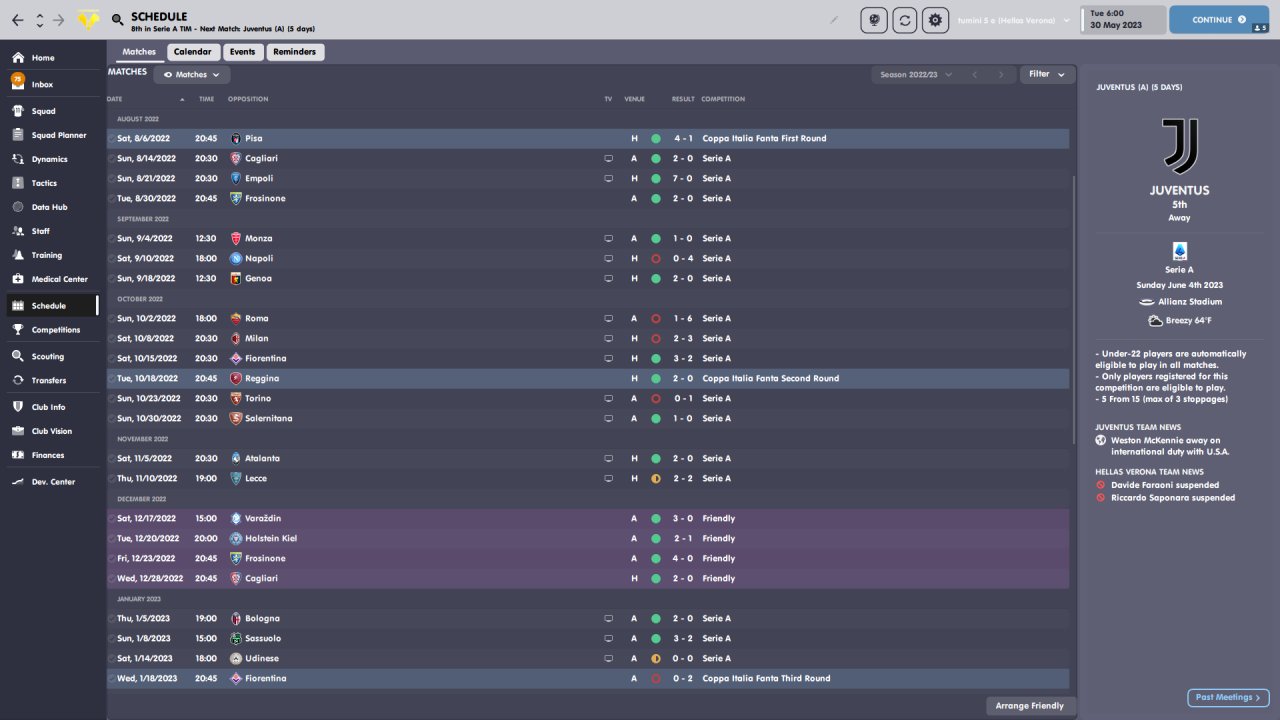
Task: Open the Scouting sidebar icon
Action: (18, 356)
